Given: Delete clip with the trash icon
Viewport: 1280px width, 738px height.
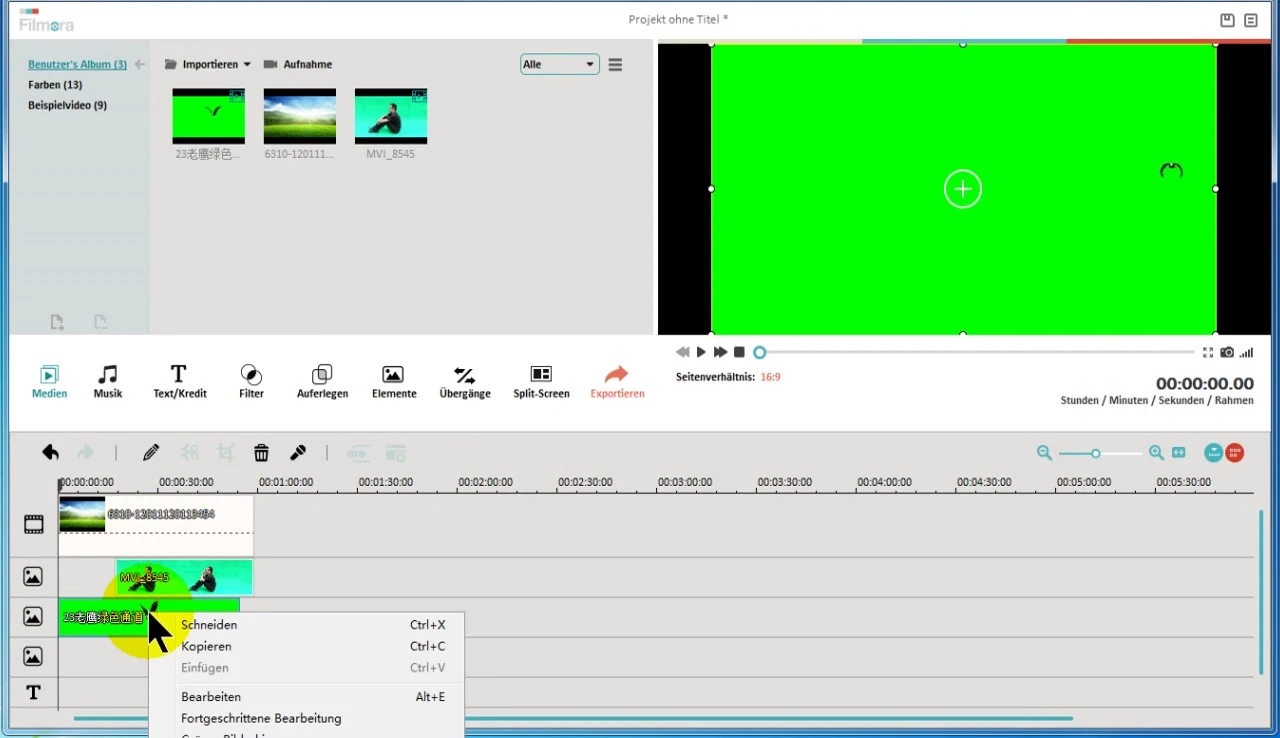Looking at the screenshot, I should pos(261,453).
